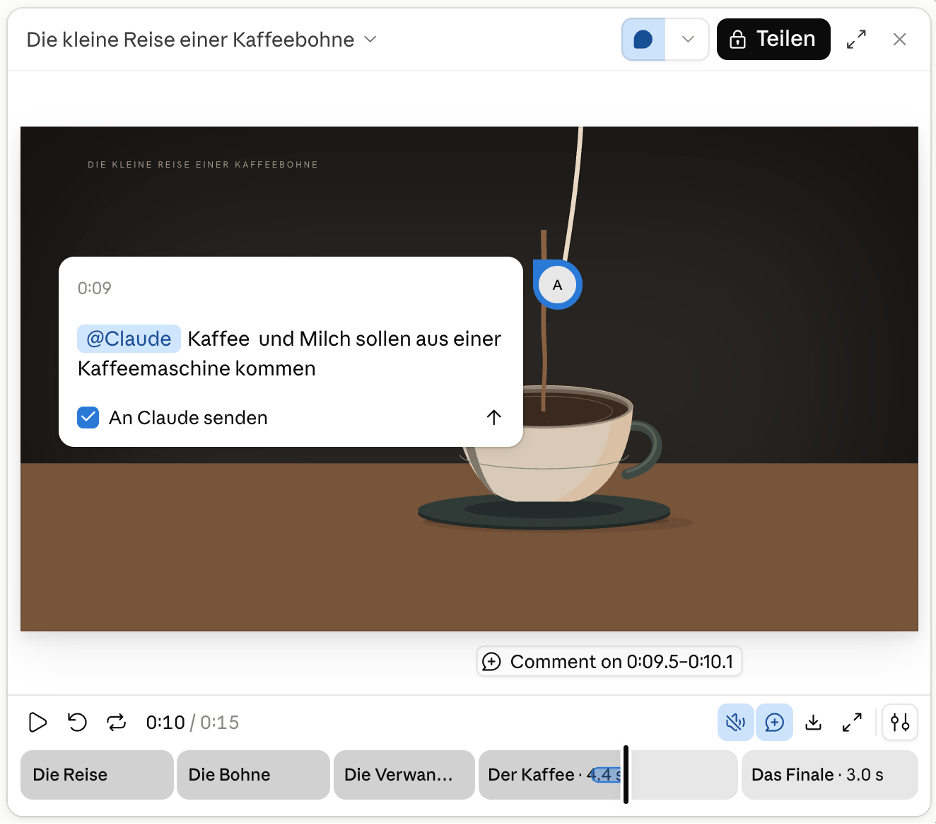
Task: Select the @Claude mention tag
Action: (129, 339)
